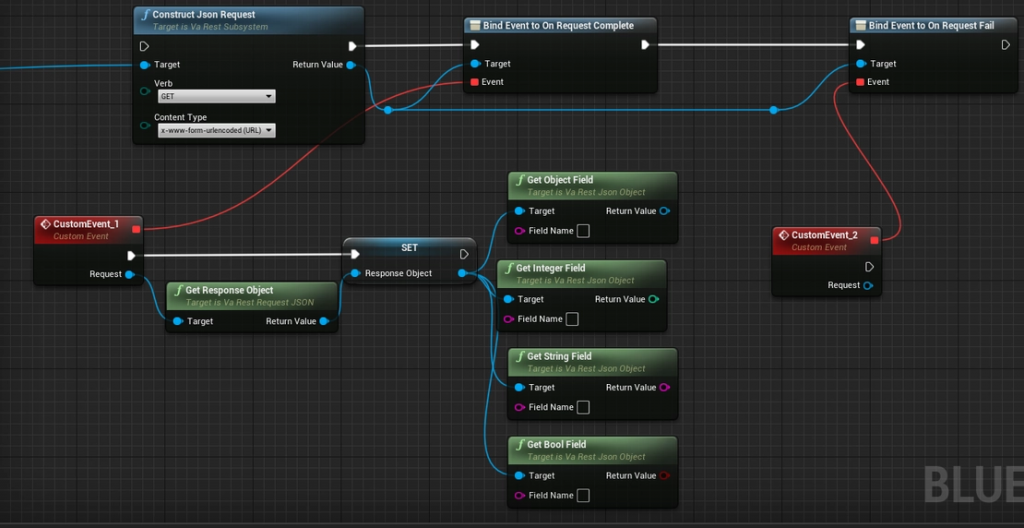Click Target pin on Construct Json Request
Screen dimensions: 1024x528
click(145, 65)
